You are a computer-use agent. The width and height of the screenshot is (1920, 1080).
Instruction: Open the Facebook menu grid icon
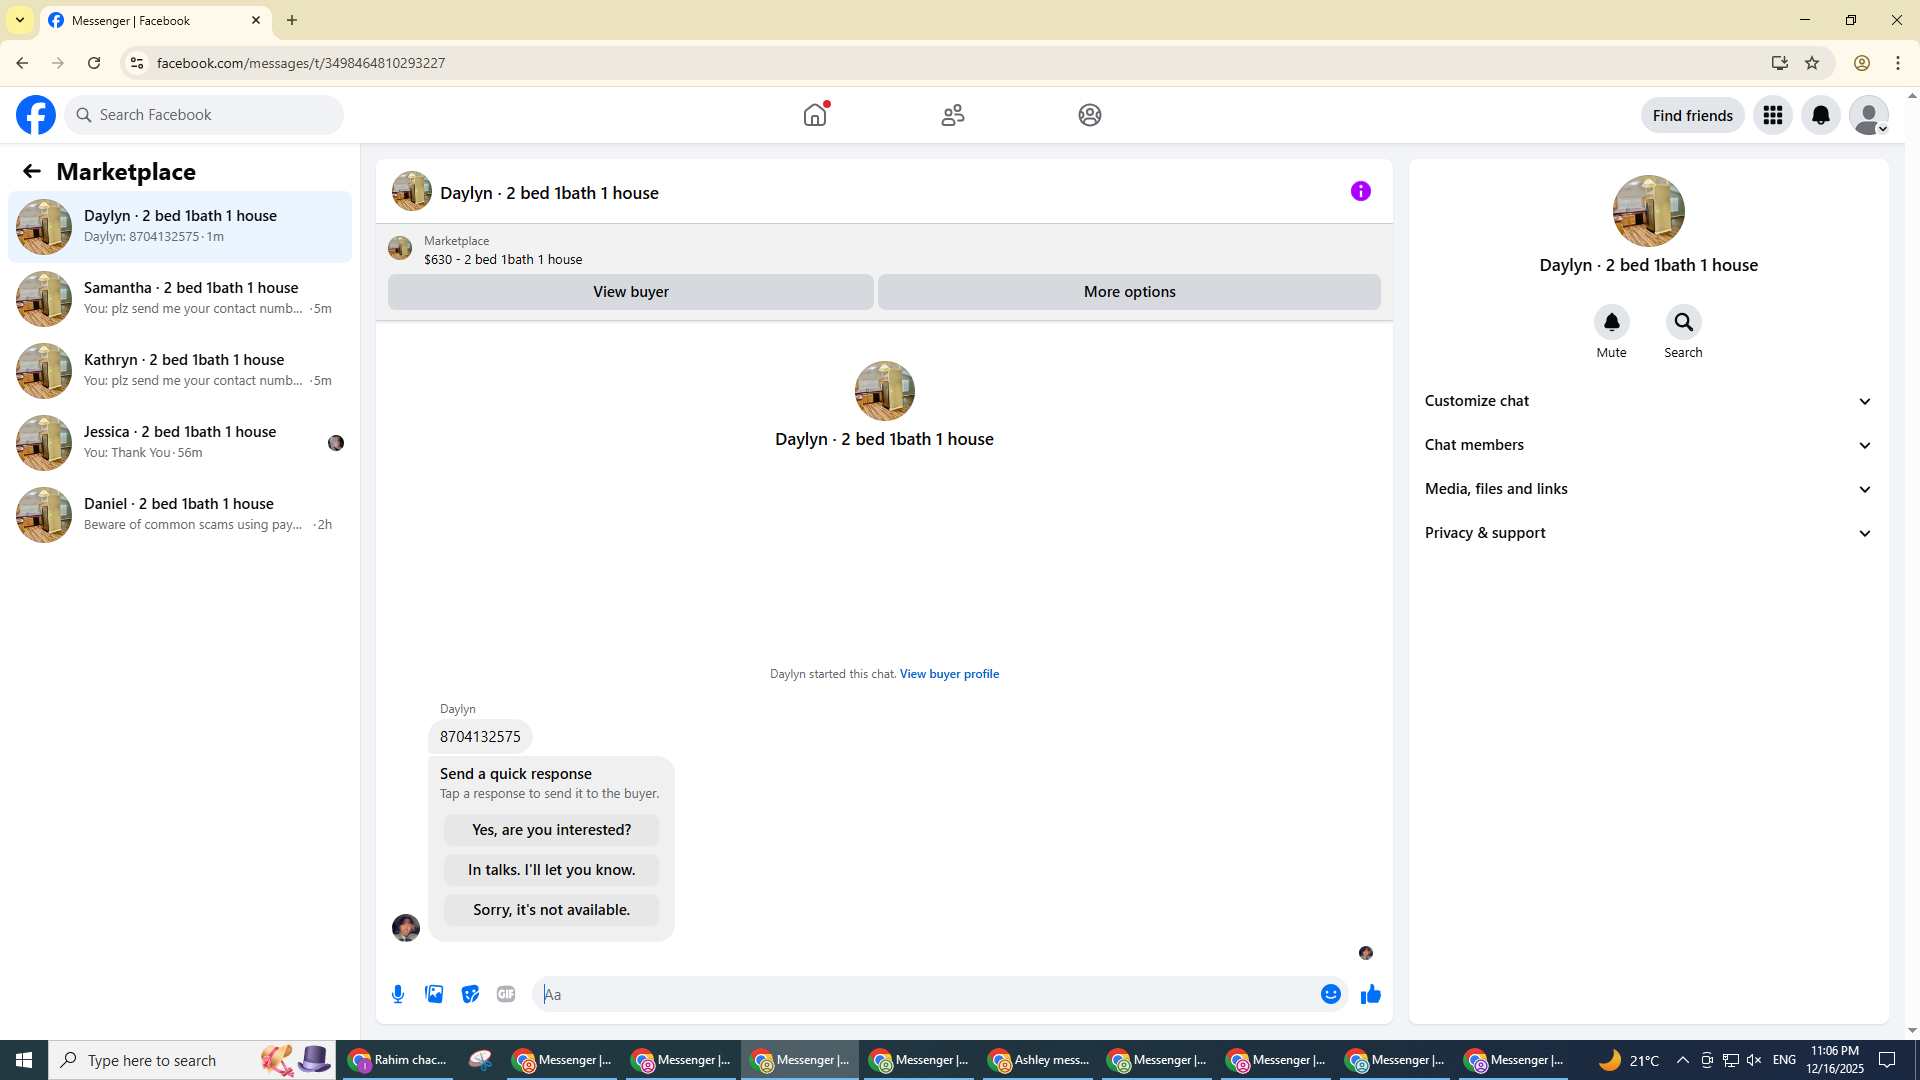(x=1773, y=115)
